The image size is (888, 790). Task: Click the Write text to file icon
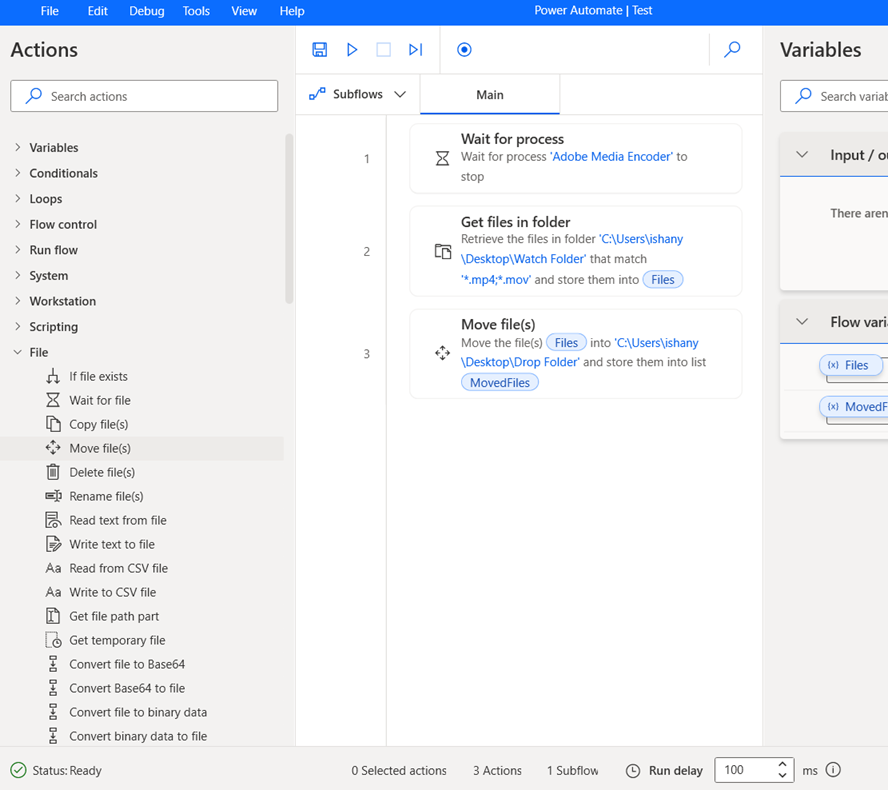[53, 544]
